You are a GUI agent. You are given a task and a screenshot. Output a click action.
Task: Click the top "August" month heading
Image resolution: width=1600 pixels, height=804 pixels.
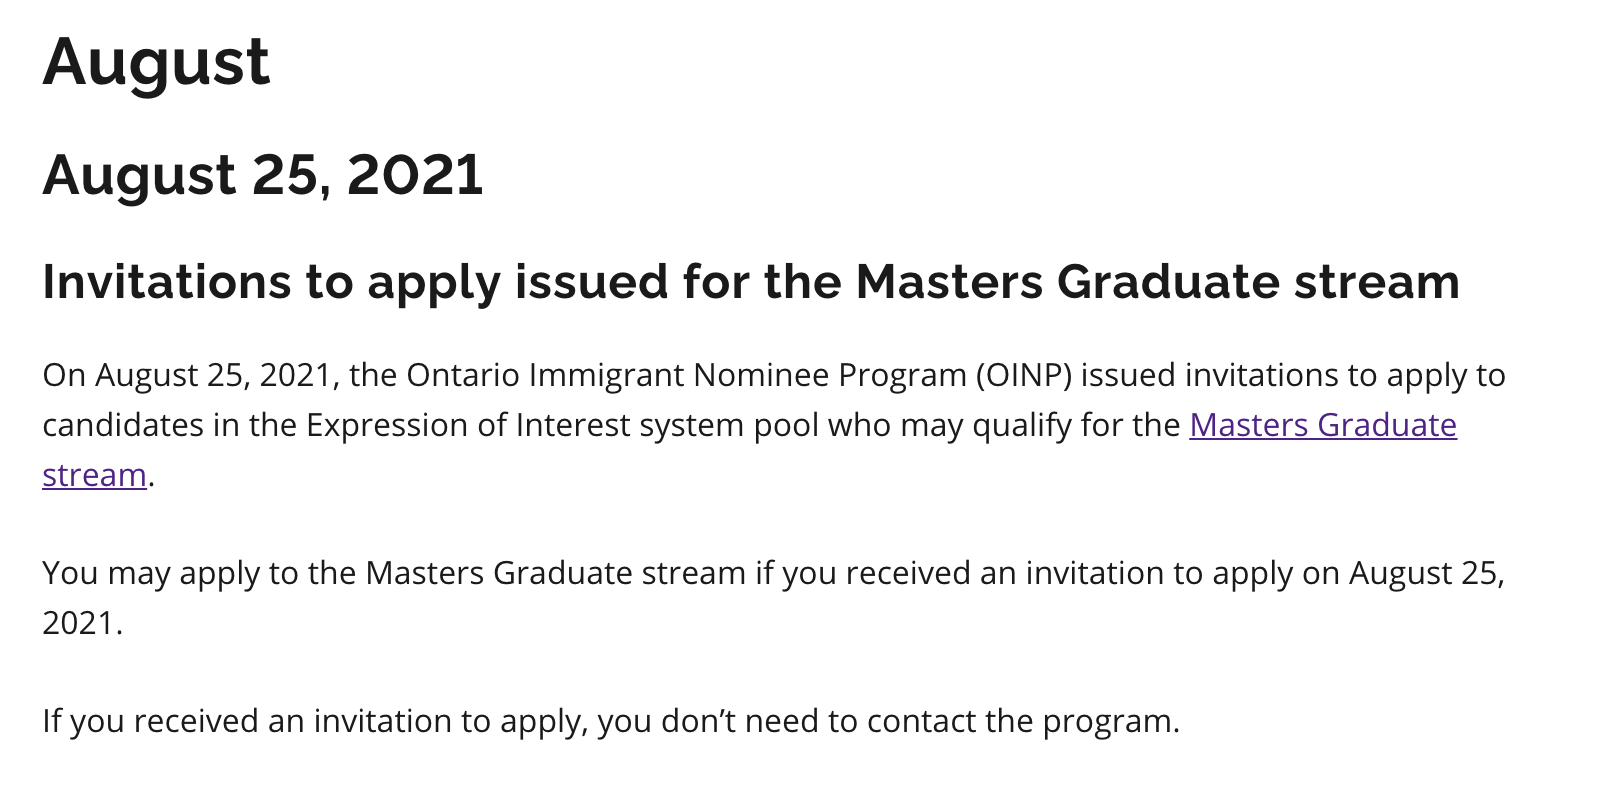click(156, 62)
